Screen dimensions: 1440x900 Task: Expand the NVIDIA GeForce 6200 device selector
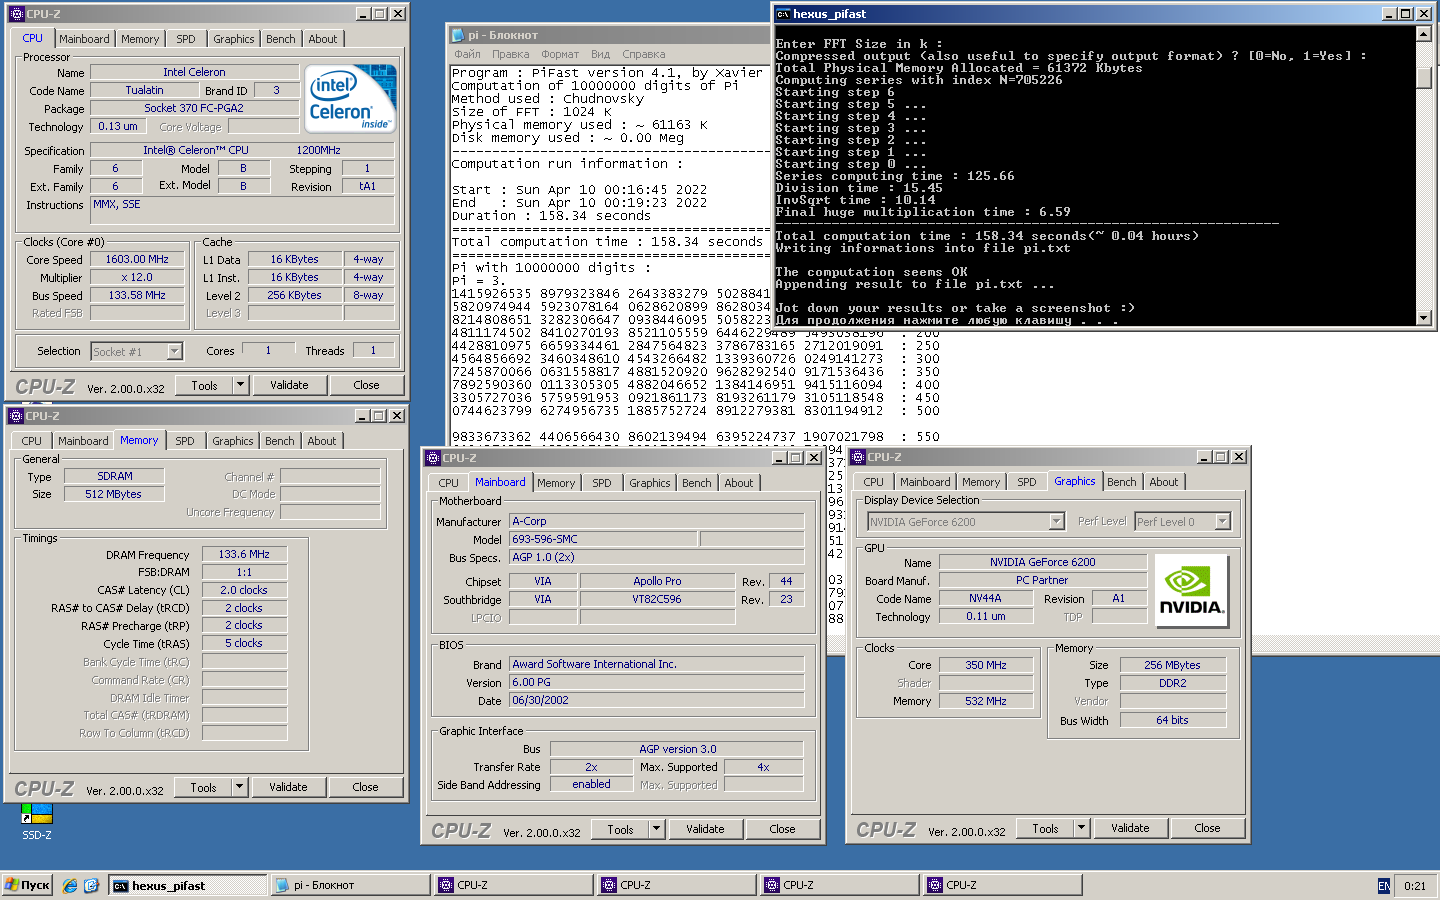click(1056, 522)
